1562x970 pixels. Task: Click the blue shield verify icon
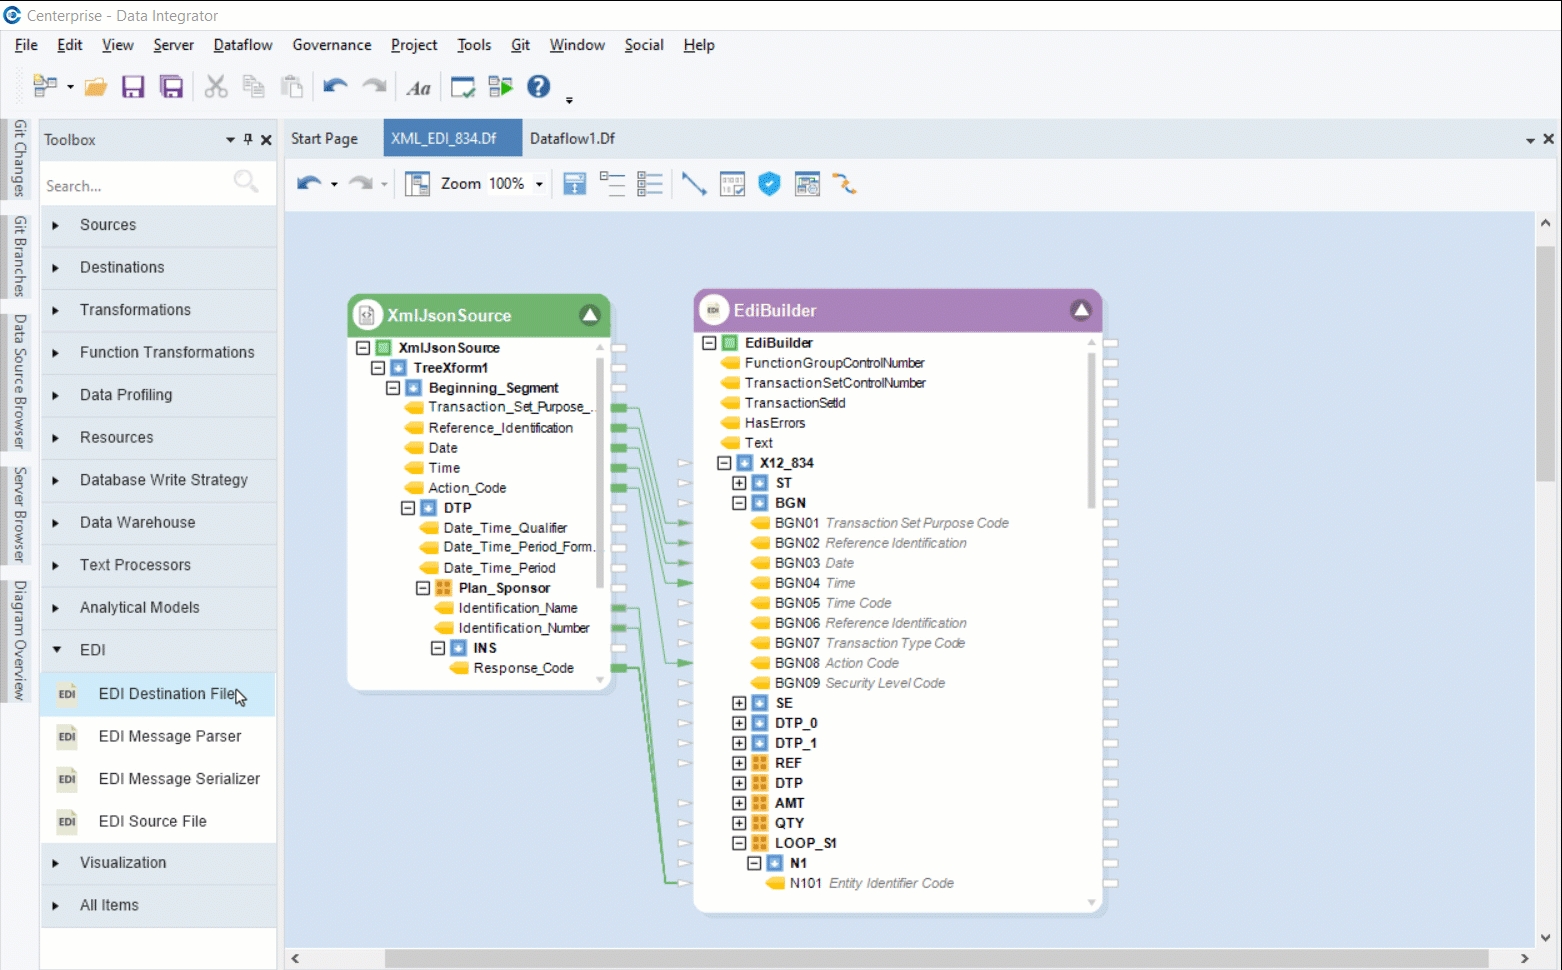point(769,184)
